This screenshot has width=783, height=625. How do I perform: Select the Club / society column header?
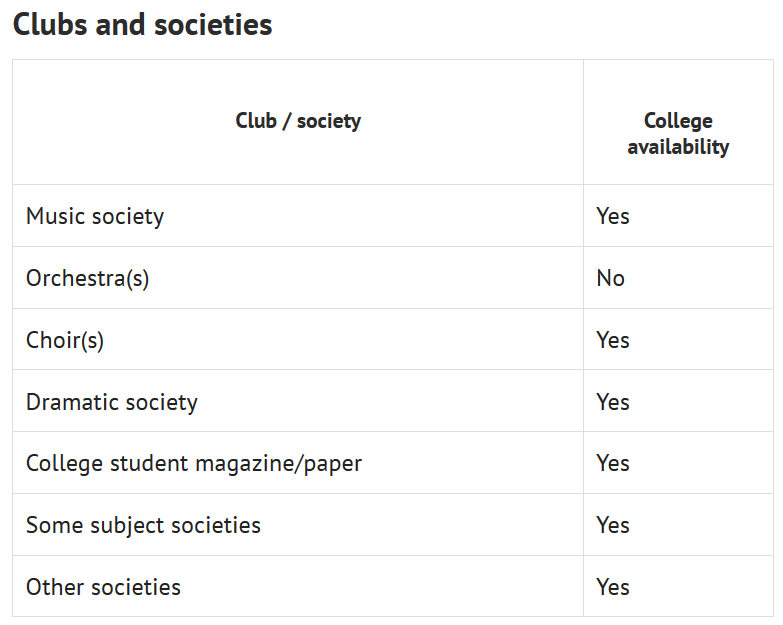click(x=298, y=121)
